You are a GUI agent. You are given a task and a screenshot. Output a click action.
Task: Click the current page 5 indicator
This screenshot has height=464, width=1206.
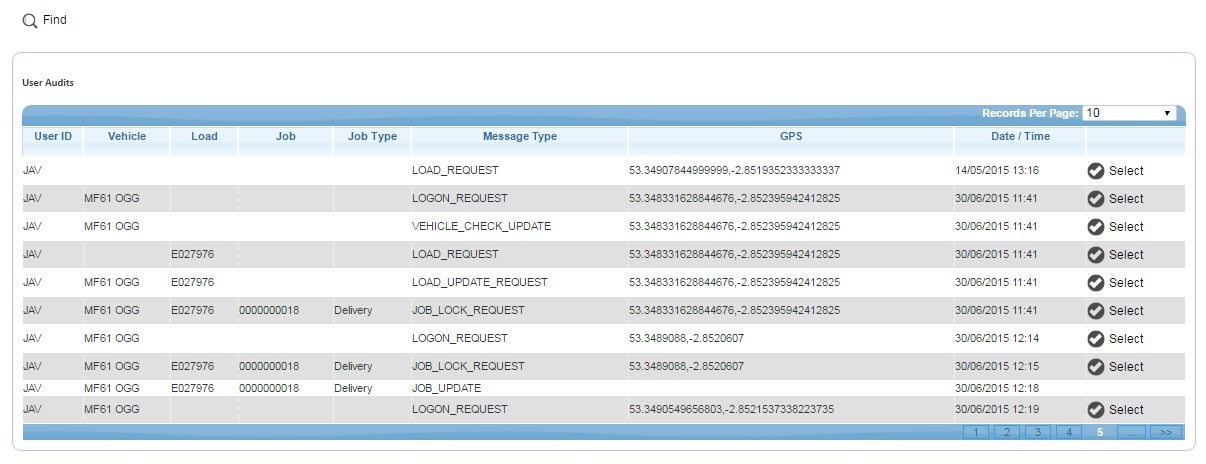coord(1100,432)
